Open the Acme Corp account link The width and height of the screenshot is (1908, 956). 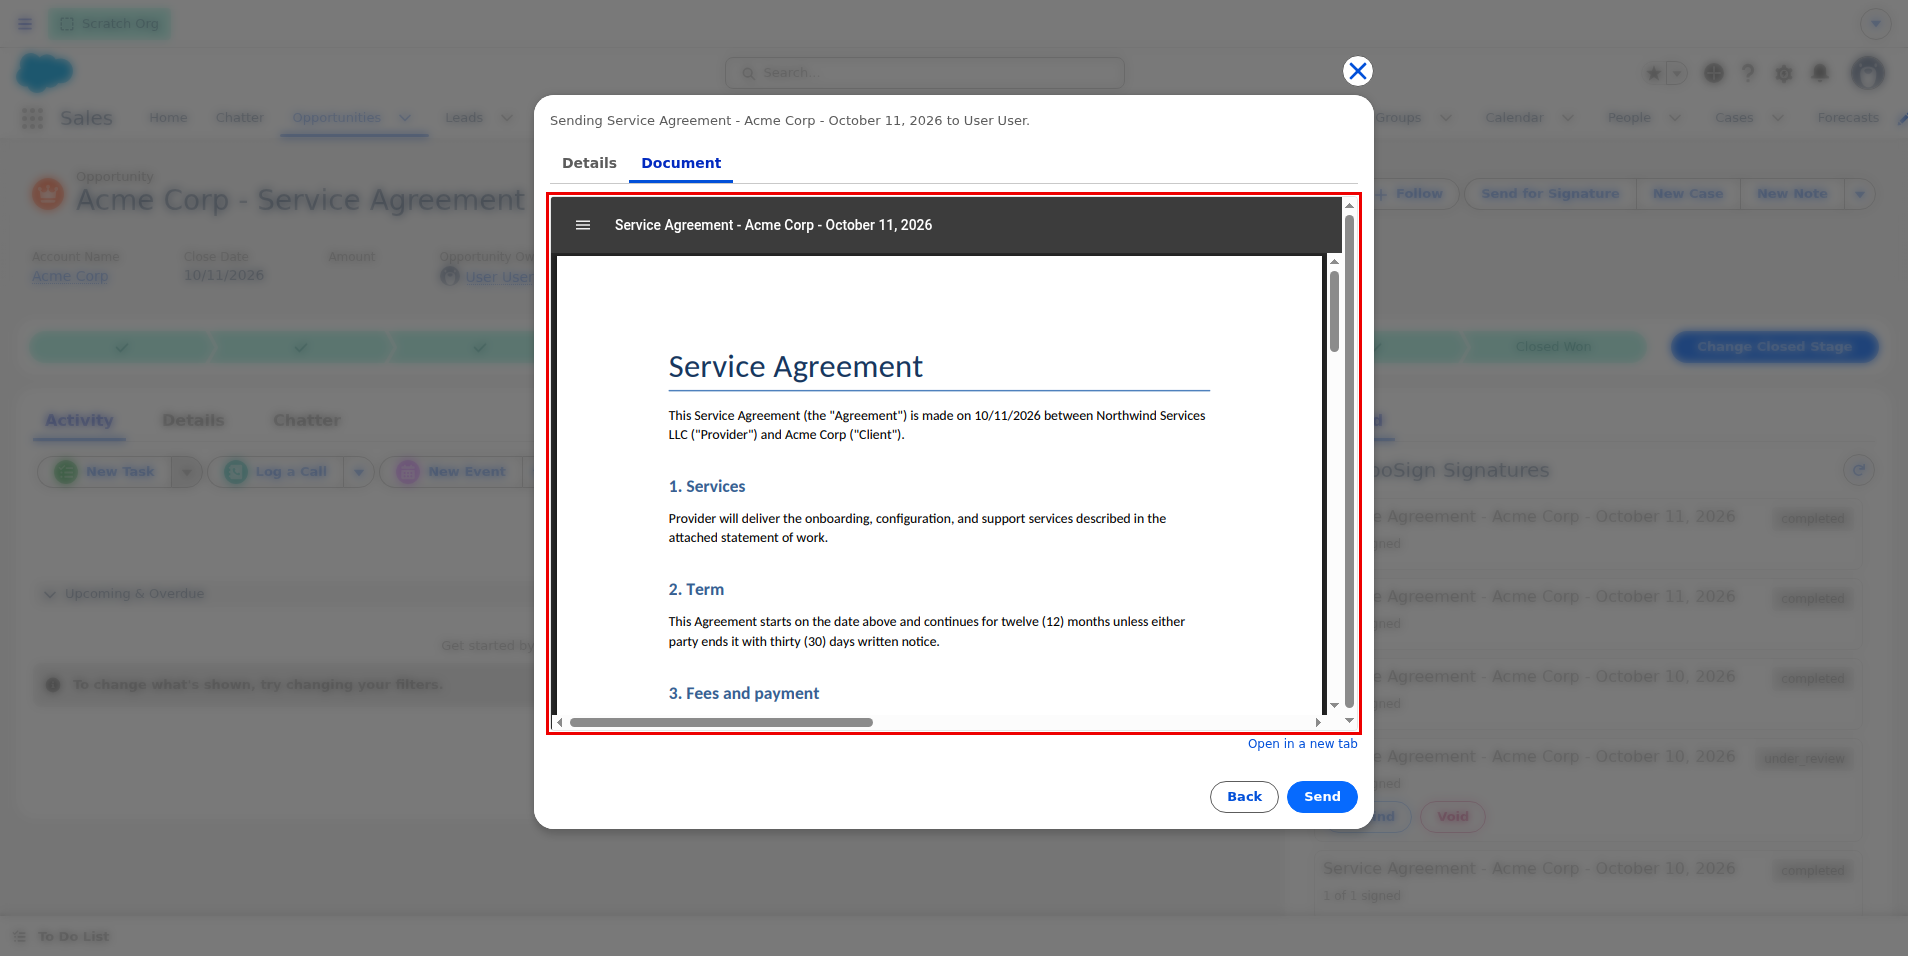click(x=70, y=276)
